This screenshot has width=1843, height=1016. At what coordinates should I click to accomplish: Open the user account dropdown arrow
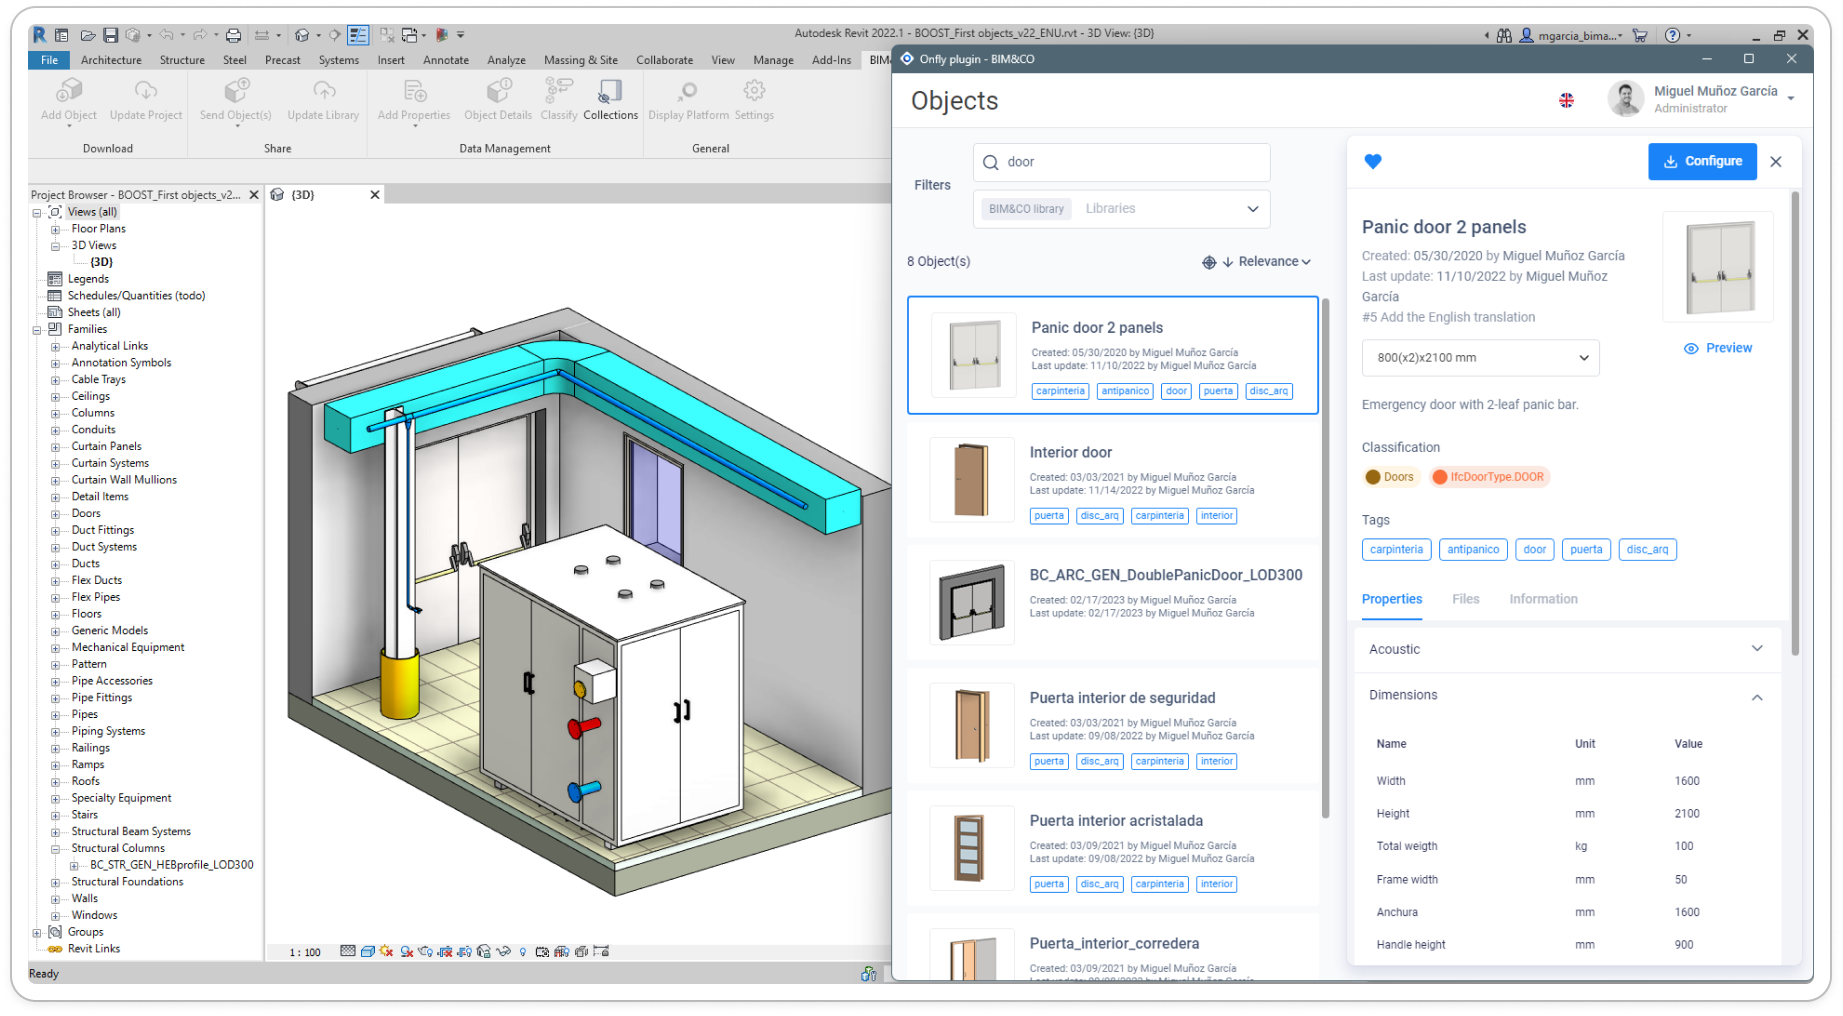[1791, 98]
